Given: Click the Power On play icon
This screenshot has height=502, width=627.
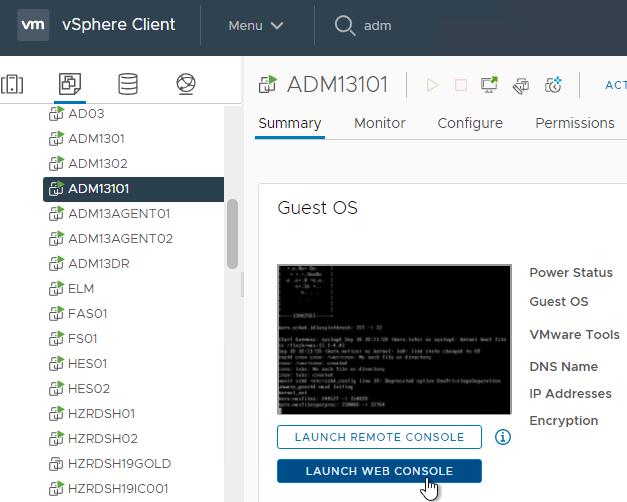Looking at the screenshot, I should tap(432, 85).
